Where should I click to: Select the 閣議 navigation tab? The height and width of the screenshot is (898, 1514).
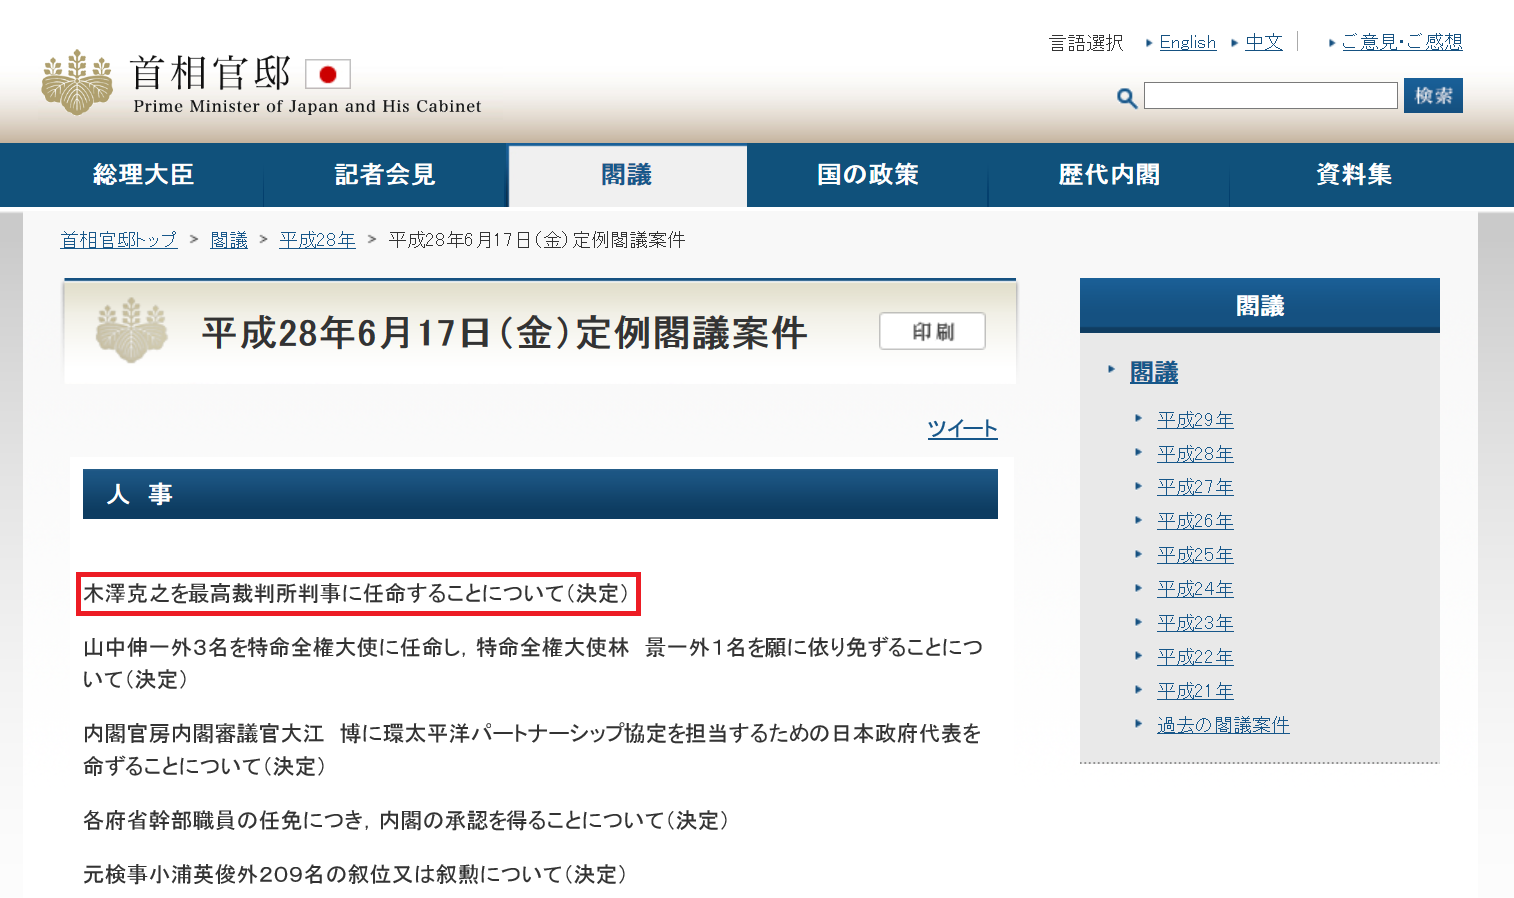(x=627, y=174)
